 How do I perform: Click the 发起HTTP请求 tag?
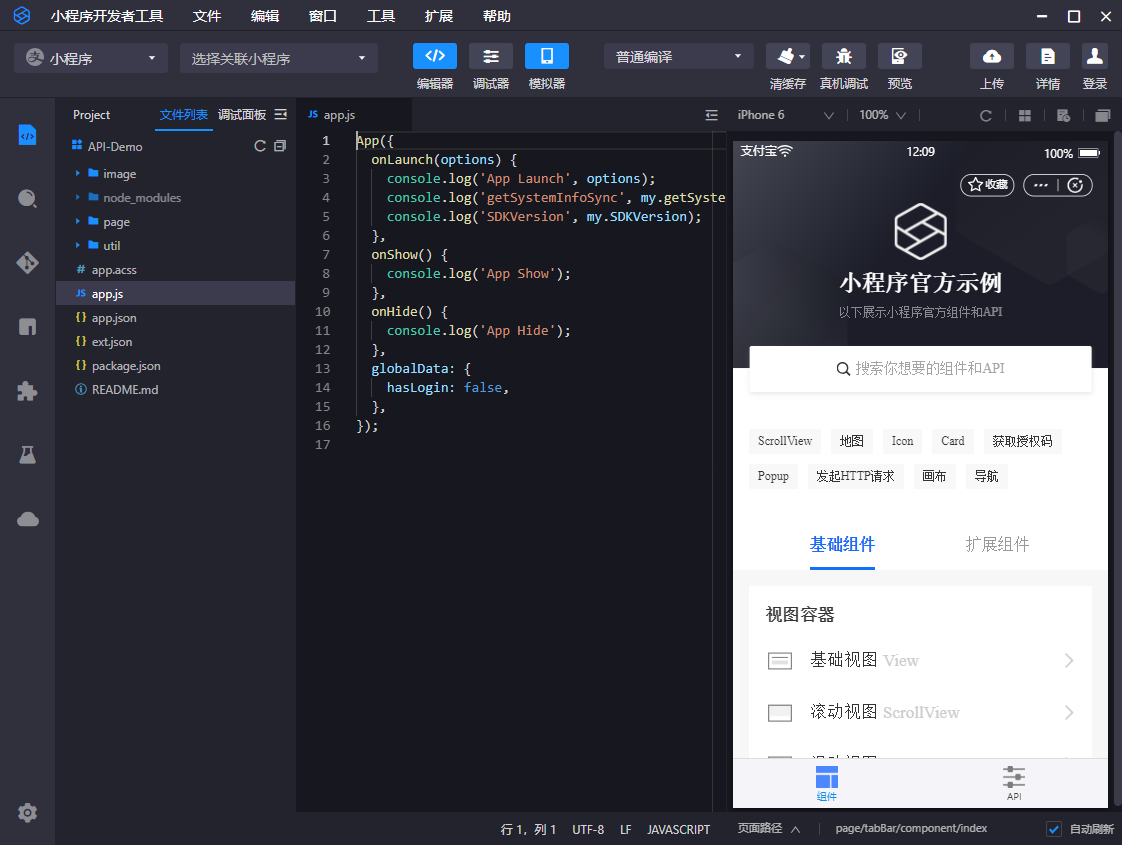point(855,477)
